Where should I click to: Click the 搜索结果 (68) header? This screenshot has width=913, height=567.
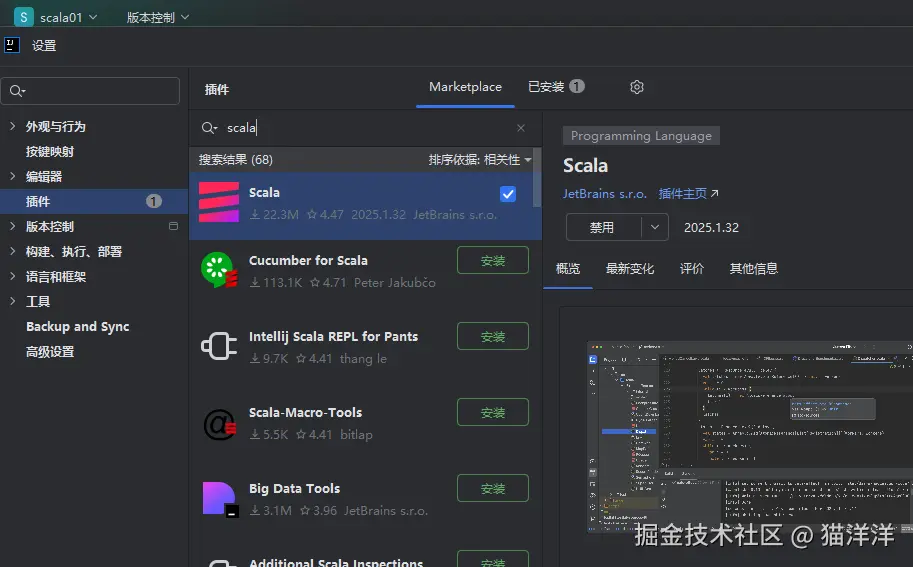coord(235,160)
